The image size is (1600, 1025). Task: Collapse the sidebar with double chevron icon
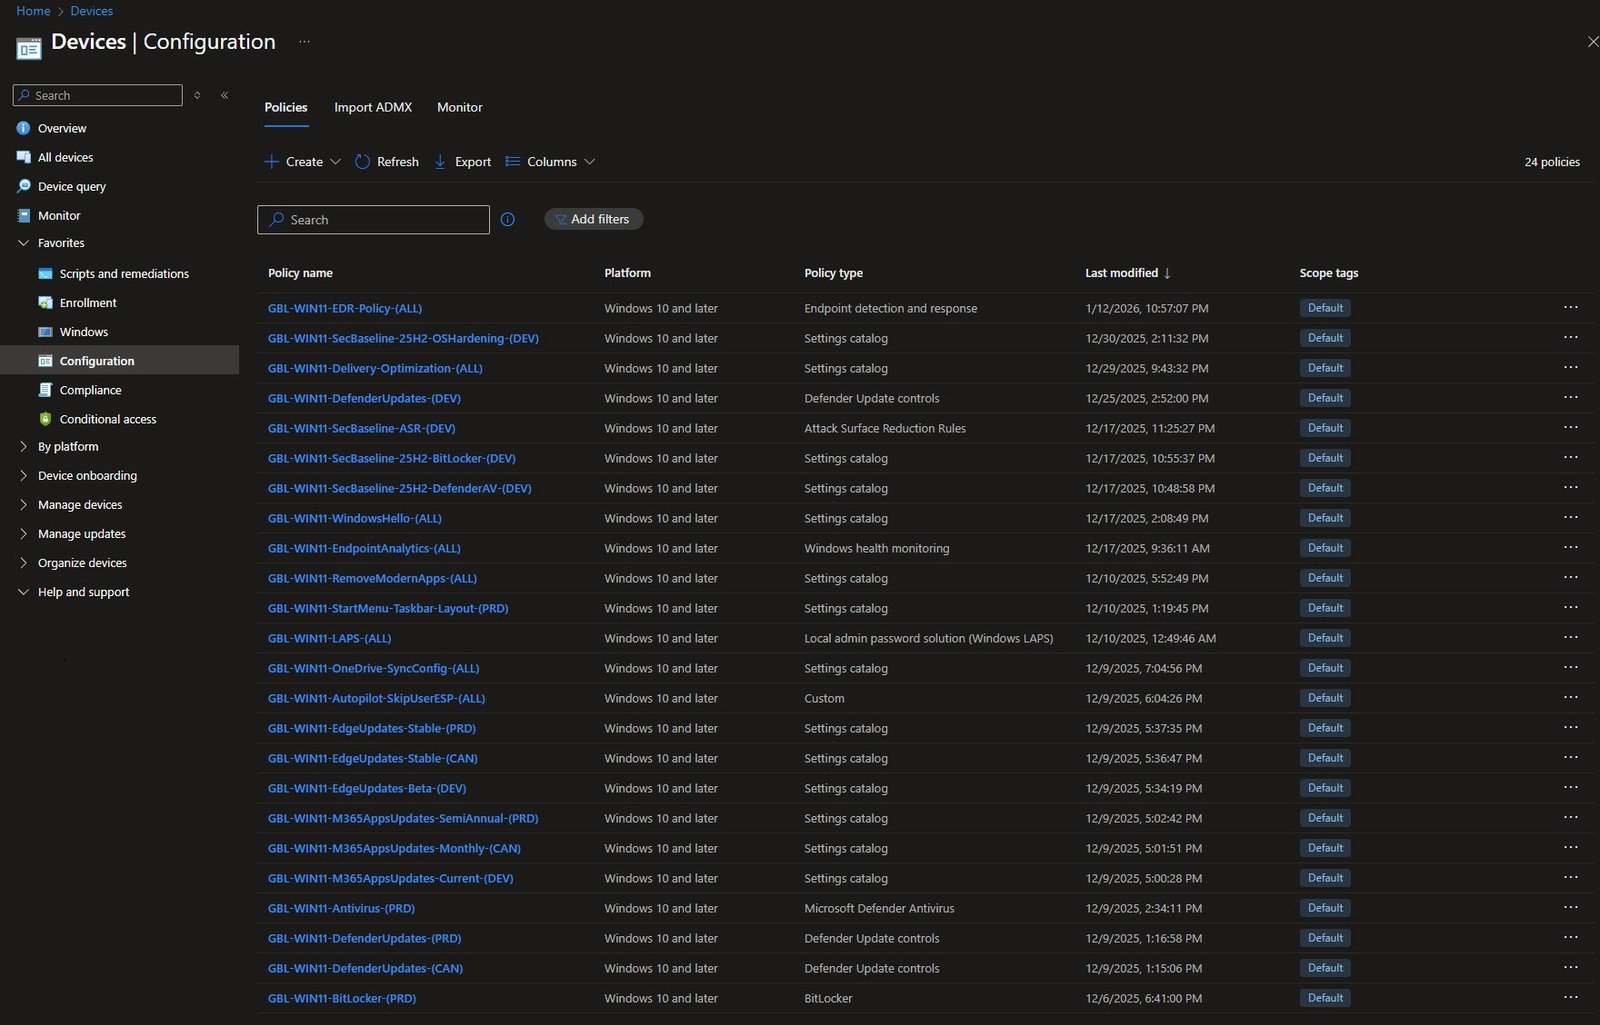pos(225,95)
